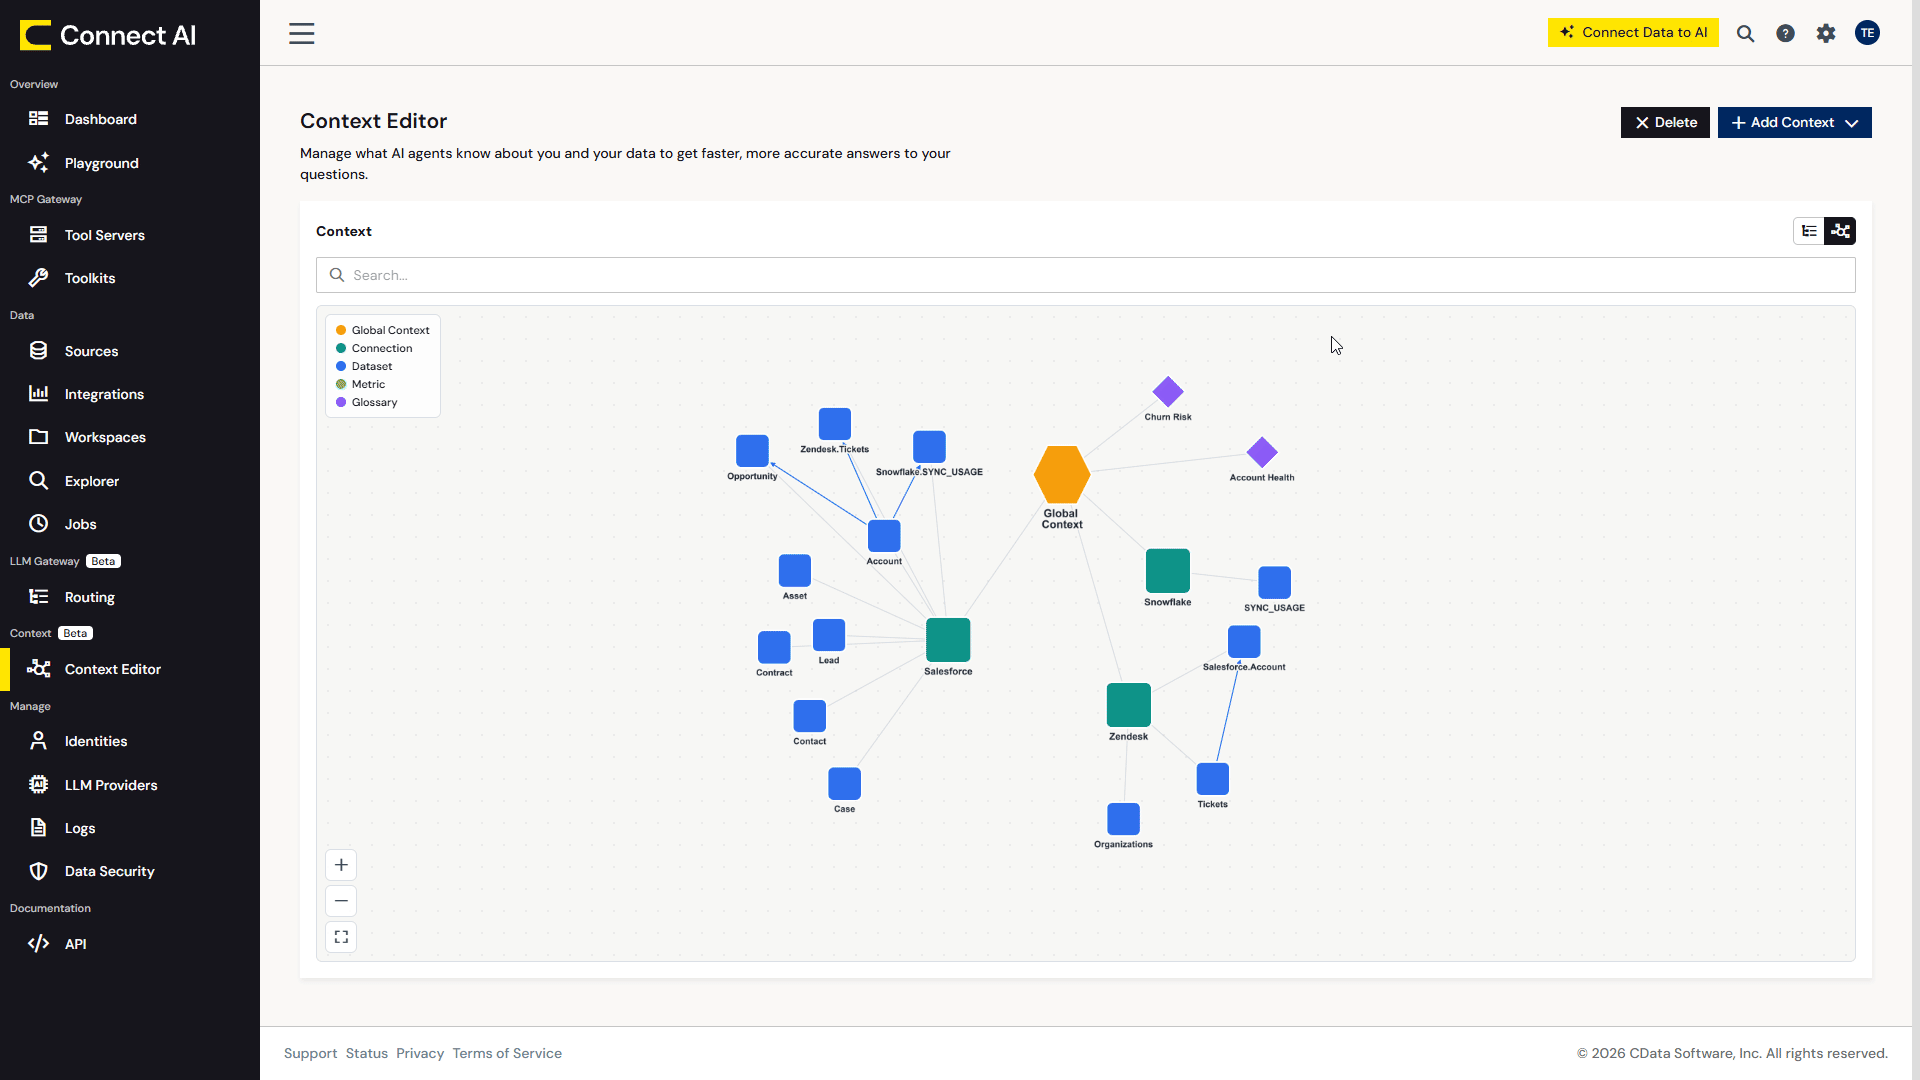Screen dimensions: 1920x1080
Task: Open the help question mark icon
Action: [1785, 33]
